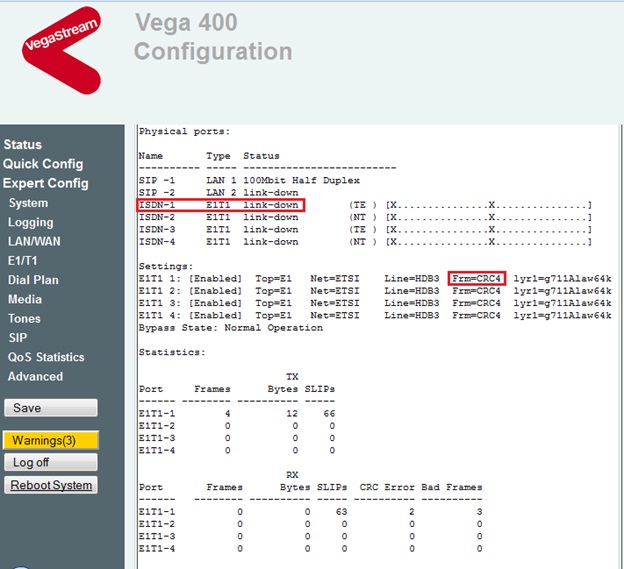Image resolution: width=624 pixels, height=569 pixels.
Task: Open the Status page
Action: (23, 144)
